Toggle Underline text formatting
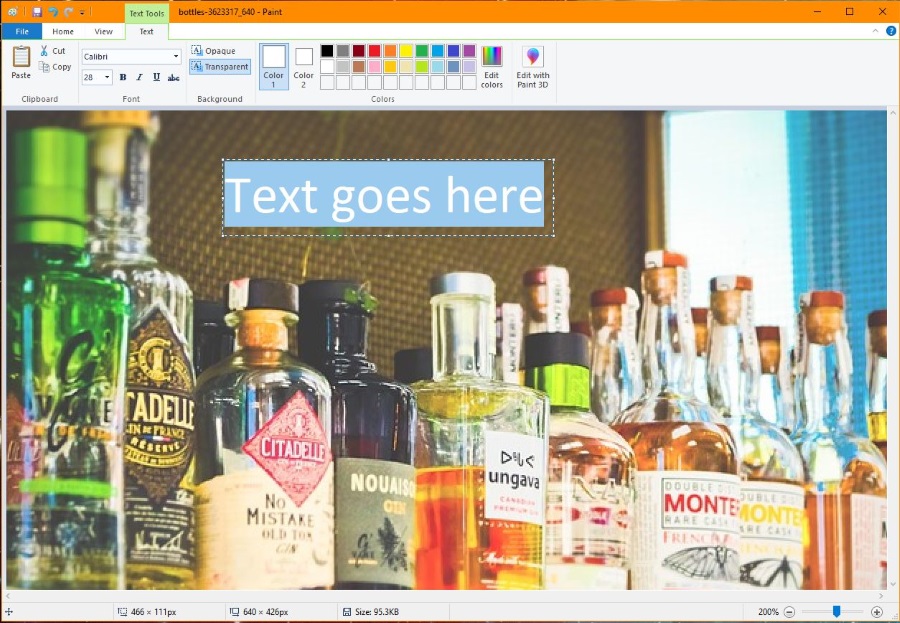The image size is (900, 623). 156,77
